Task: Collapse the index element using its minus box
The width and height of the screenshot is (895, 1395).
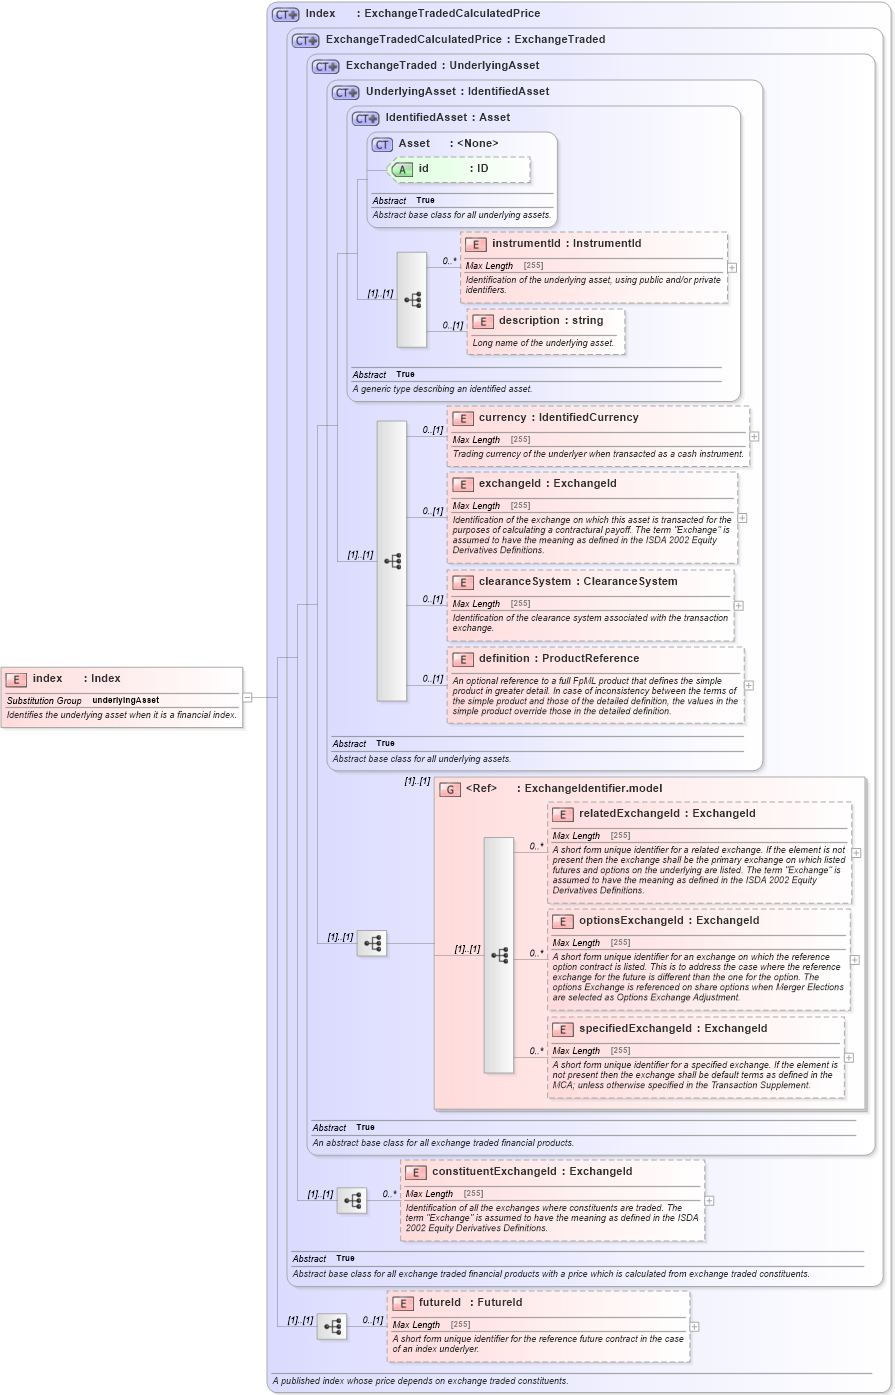Action: pos(247,699)
